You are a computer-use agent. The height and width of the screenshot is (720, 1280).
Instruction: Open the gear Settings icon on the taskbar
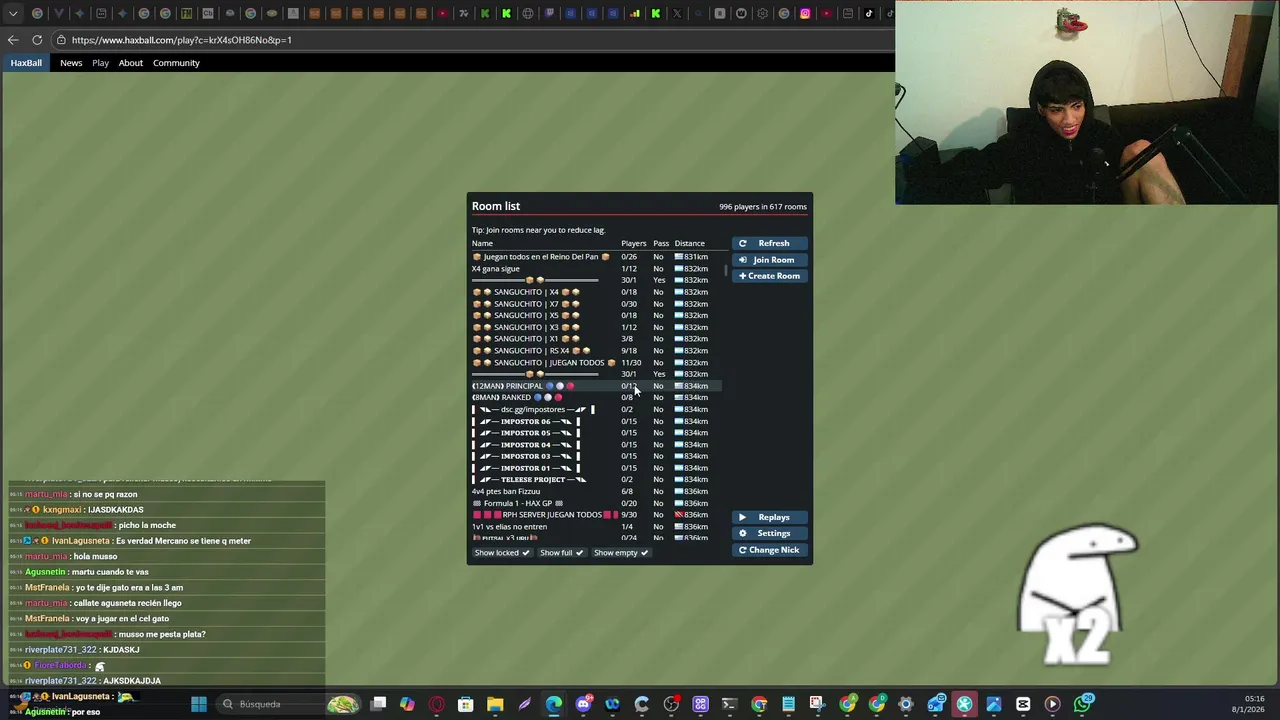[x=906, y=704]
